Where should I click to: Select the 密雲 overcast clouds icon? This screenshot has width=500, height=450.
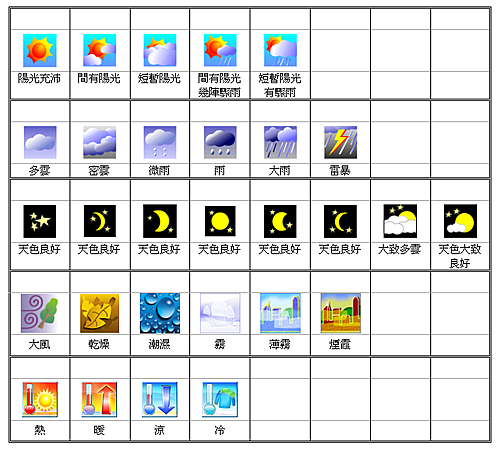point(100,142)
